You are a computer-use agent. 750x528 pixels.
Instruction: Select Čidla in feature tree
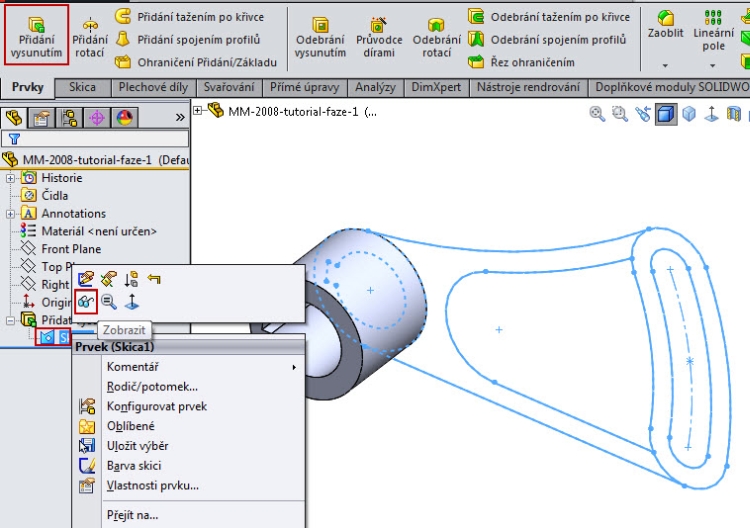[55, 196]
